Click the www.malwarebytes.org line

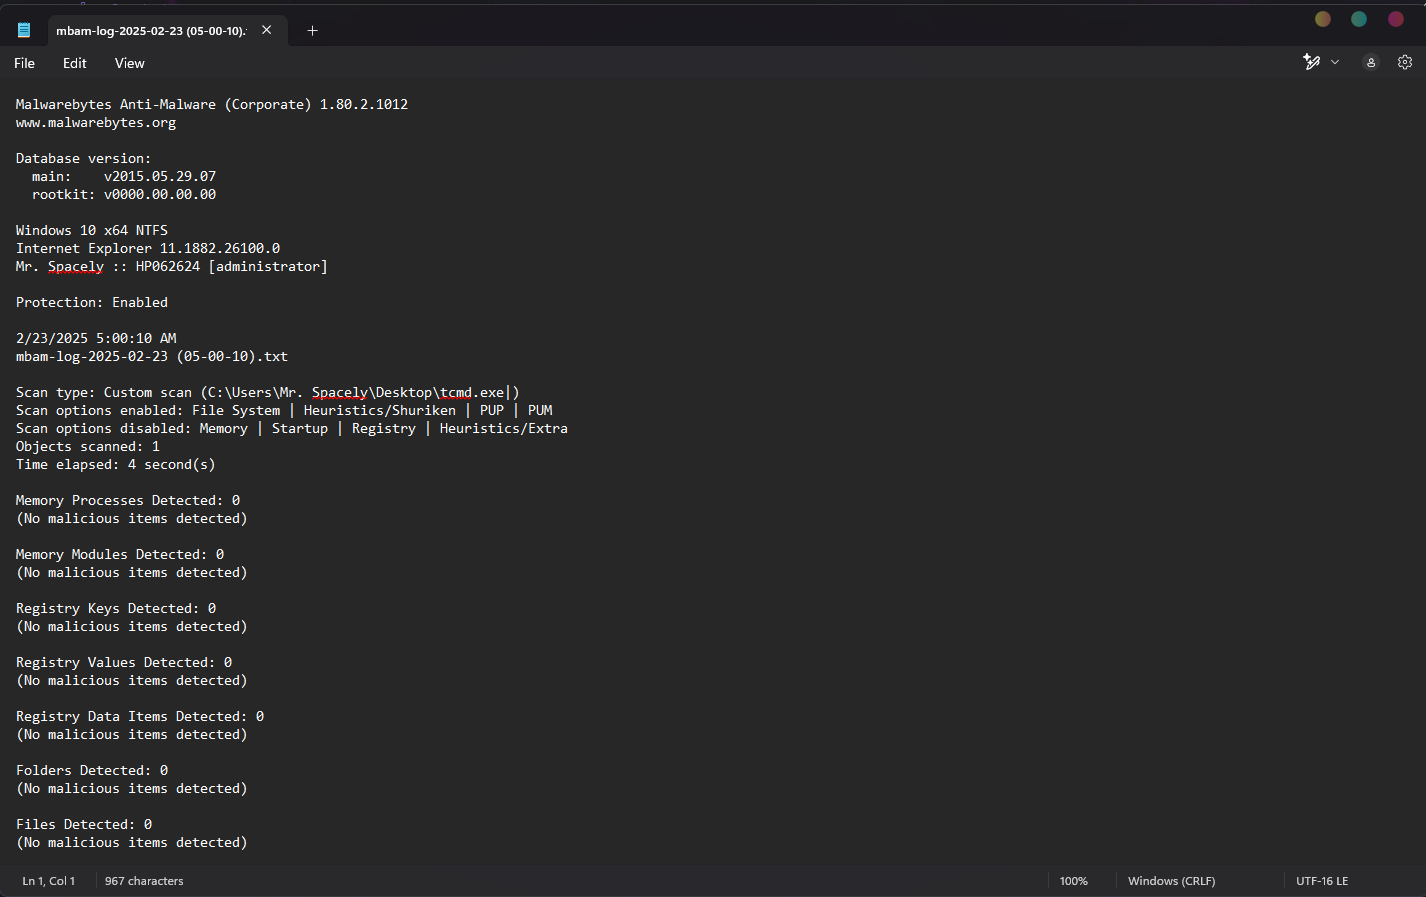point(96,123)
